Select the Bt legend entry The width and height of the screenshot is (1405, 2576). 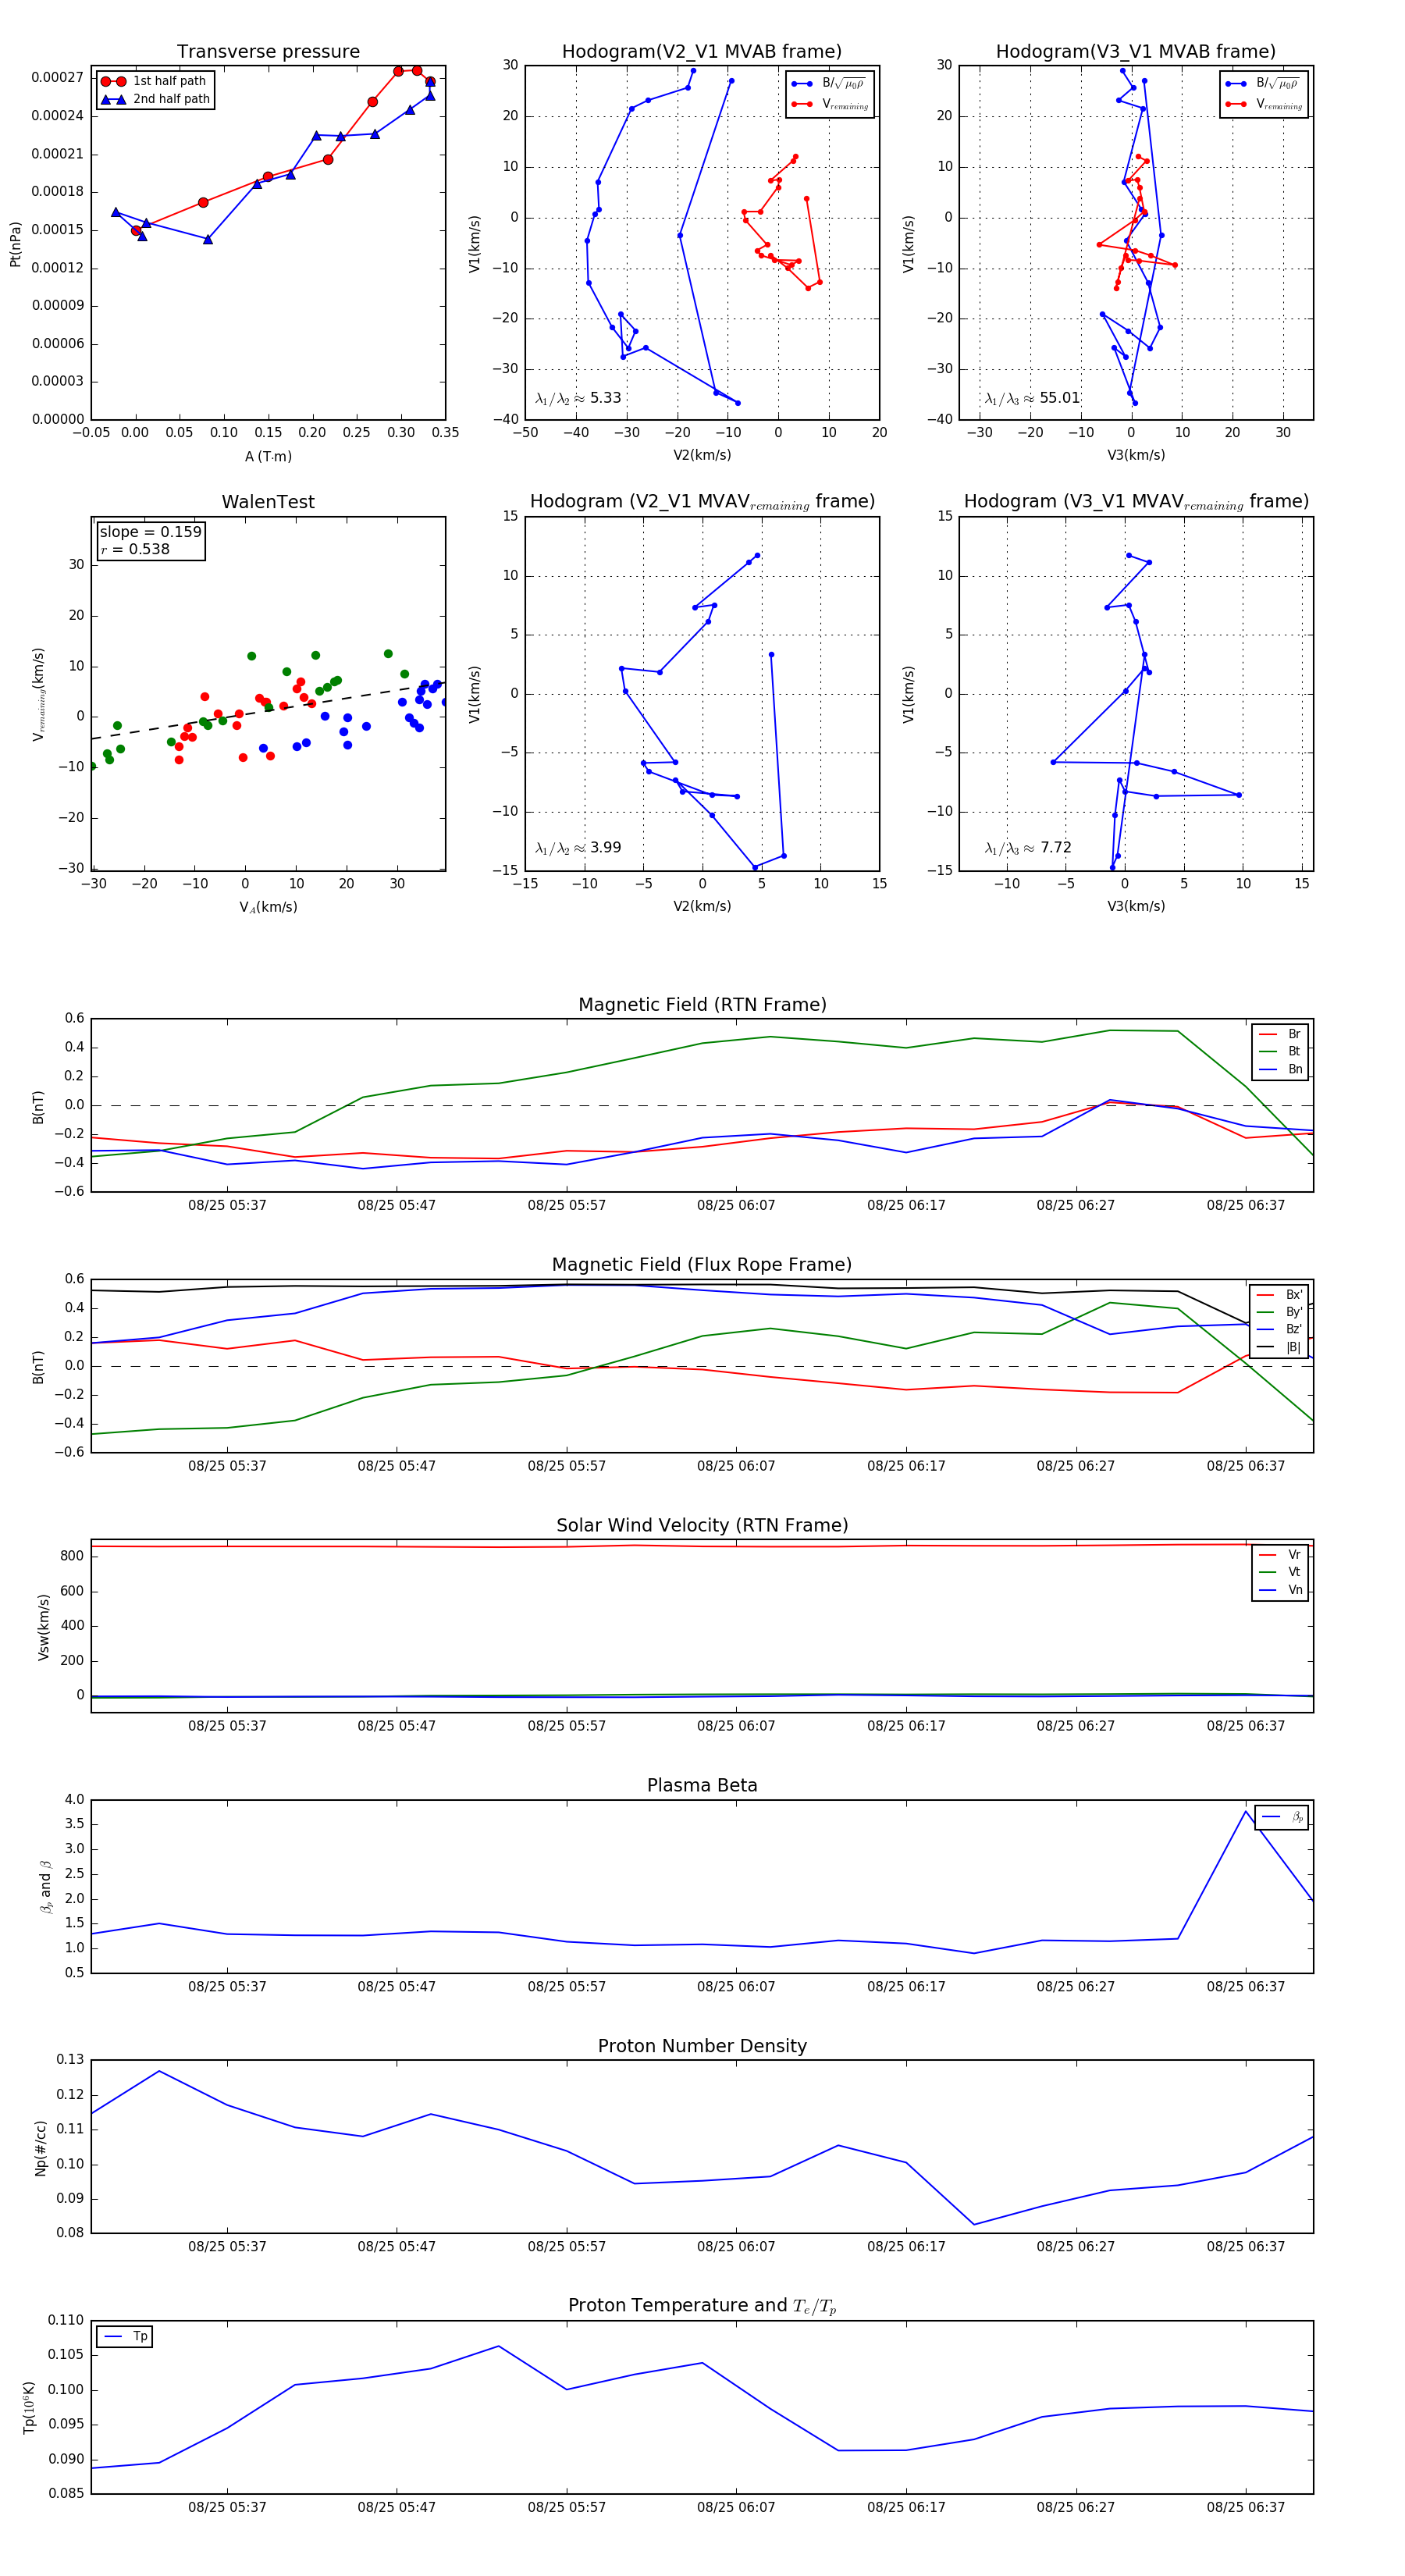pyautogui.click(x=1280, y=1052)
